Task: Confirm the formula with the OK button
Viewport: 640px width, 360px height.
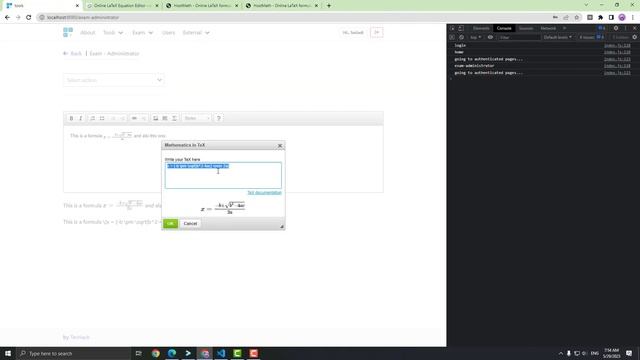Action: [x=171, y=224]
